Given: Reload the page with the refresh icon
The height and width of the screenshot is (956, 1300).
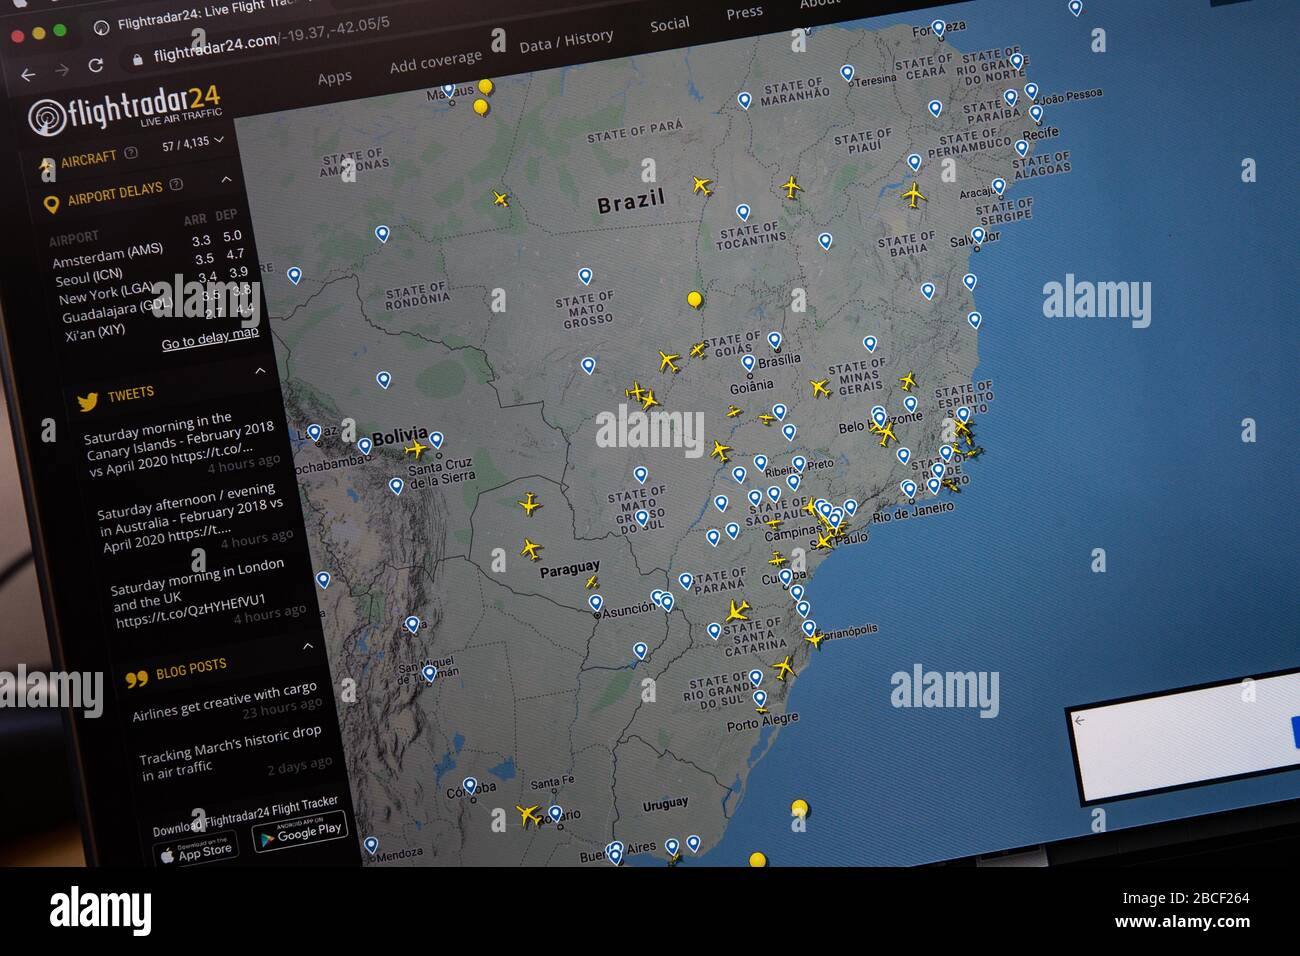Looking at the screenshot, I should tap(95, 65).
